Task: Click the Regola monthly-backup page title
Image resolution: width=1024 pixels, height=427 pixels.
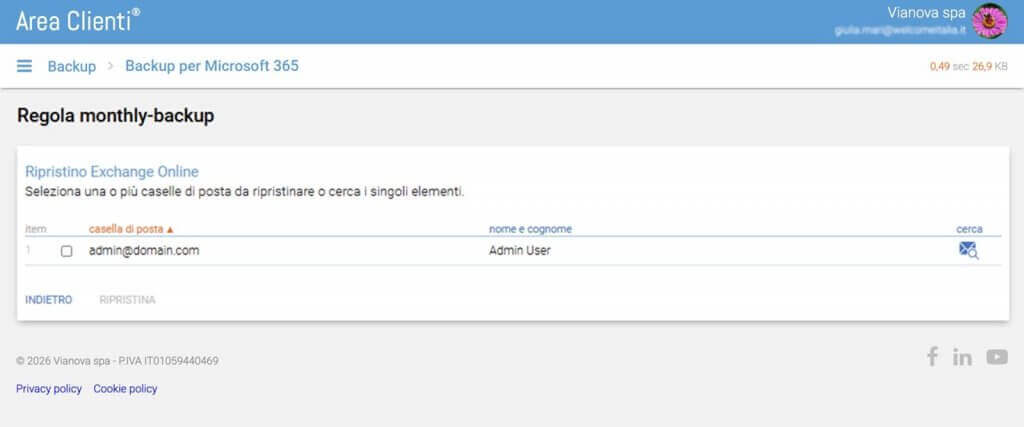Action: 116,116
